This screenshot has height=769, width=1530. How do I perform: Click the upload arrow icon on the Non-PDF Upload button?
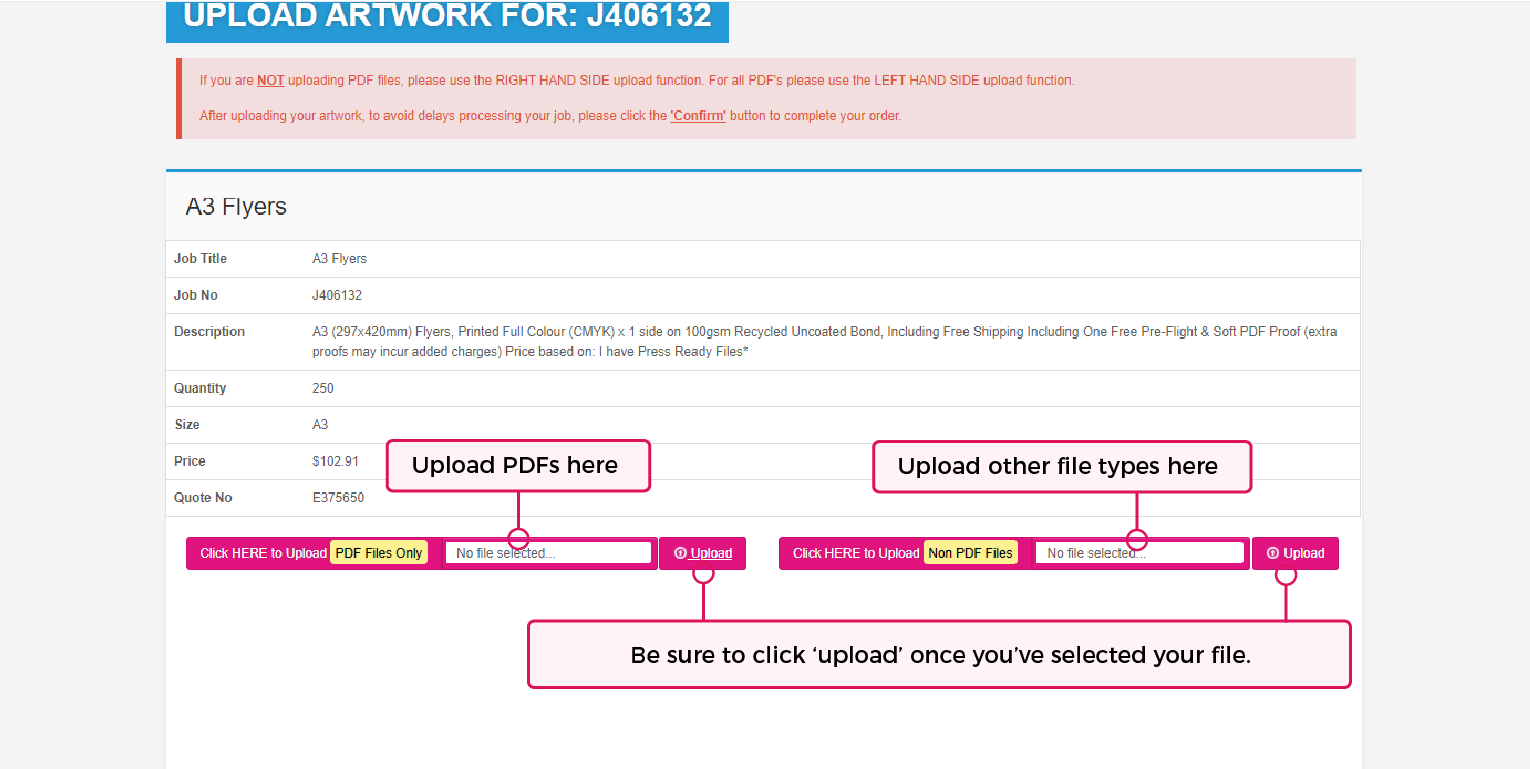pyautogui.click(x=1271, y=553)
